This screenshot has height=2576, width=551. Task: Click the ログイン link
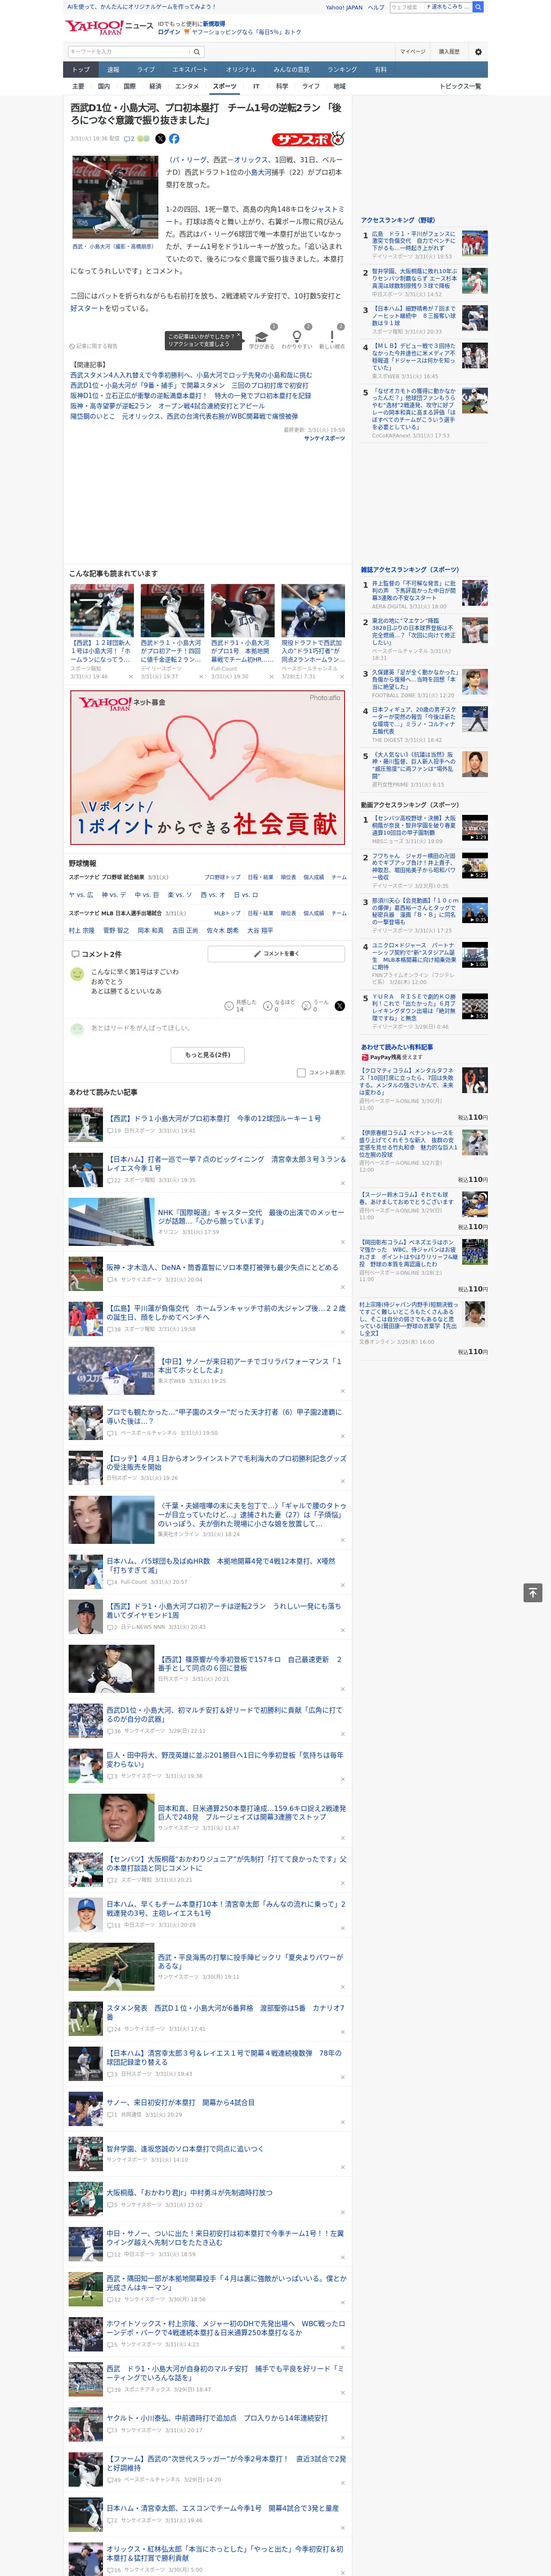[x=169, y=32]
